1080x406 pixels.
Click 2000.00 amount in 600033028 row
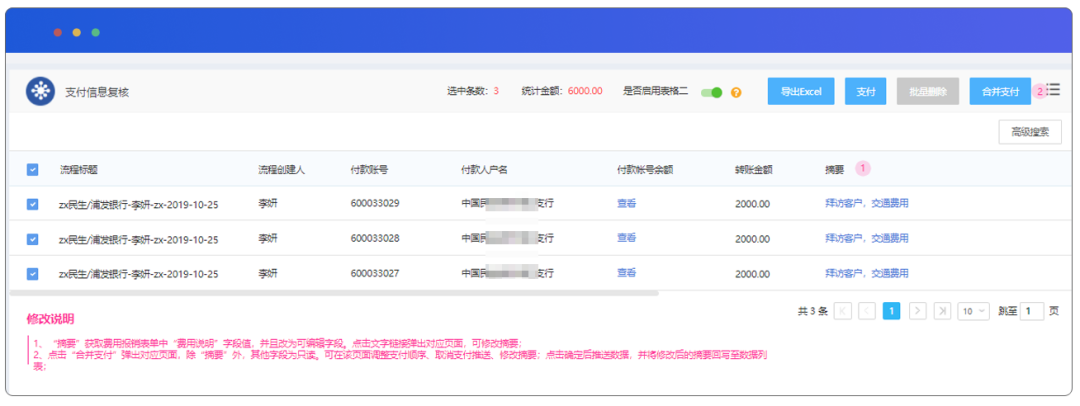tap(752, 238)
